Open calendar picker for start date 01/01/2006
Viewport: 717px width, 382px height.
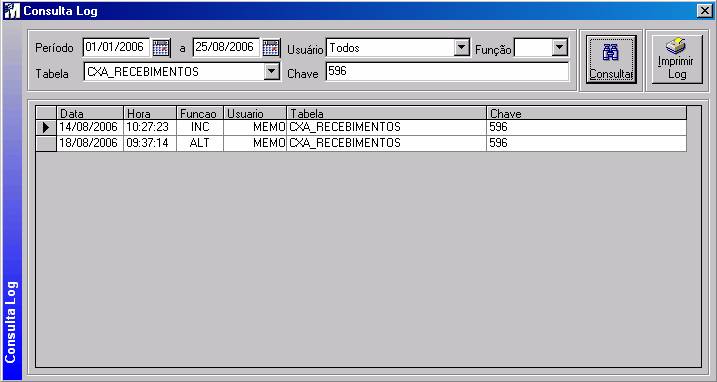pos(161,48)
